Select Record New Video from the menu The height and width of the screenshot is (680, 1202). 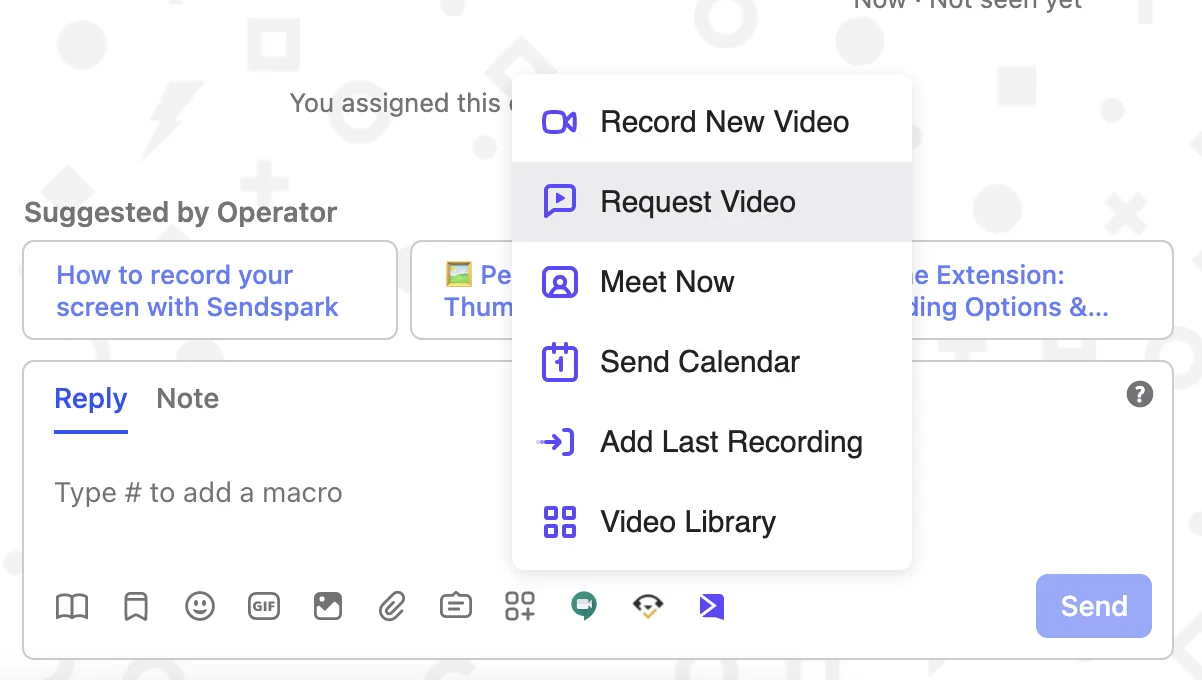click(x=711, y=122)
